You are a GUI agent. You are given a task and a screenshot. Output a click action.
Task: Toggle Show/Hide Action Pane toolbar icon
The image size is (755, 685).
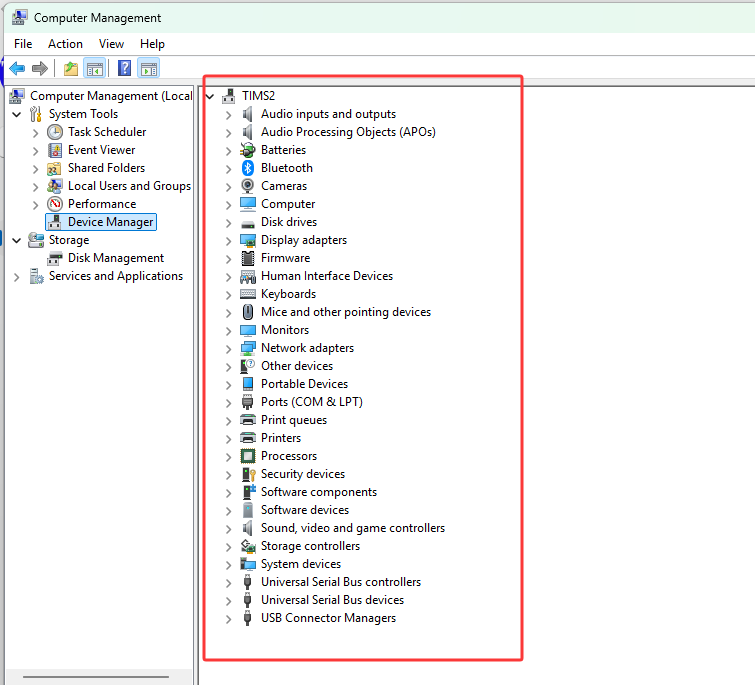coord(149,68)
